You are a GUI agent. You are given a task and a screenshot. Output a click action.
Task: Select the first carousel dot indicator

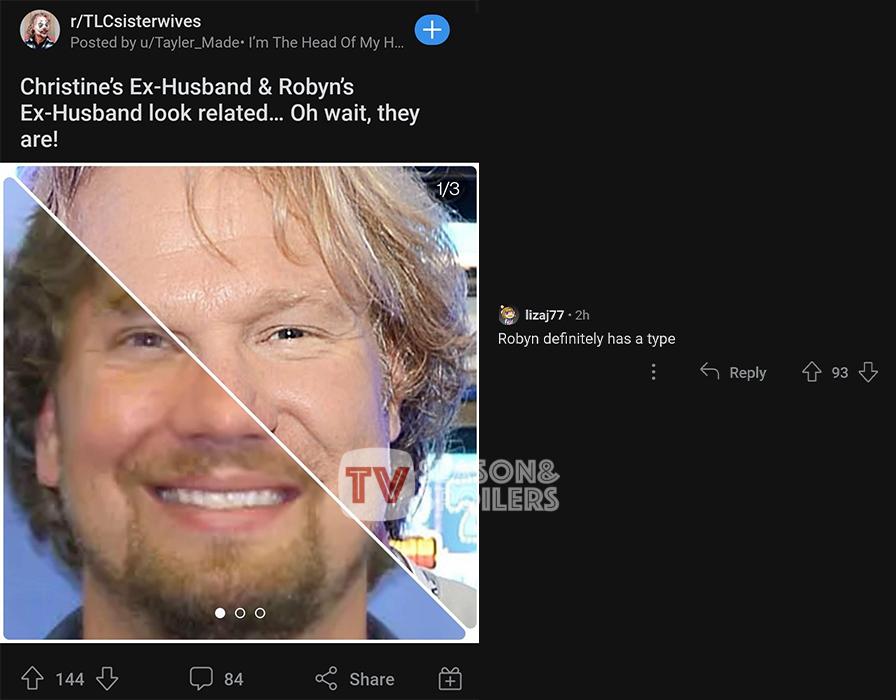pyautogui.click(x=220, y=613)
